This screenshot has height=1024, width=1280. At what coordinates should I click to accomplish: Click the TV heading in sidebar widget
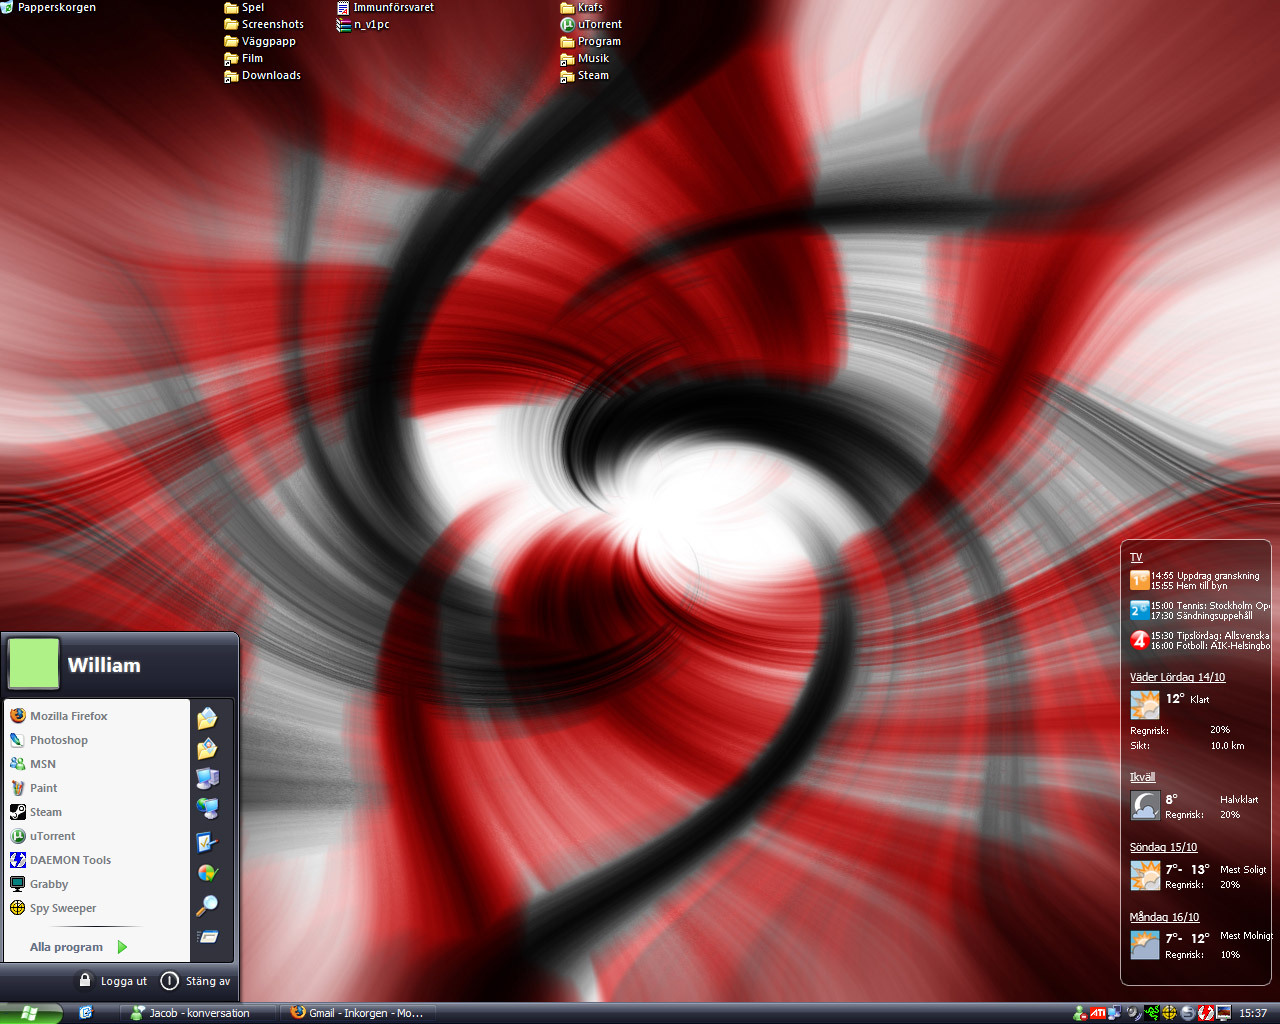[x=1136, y=557]
